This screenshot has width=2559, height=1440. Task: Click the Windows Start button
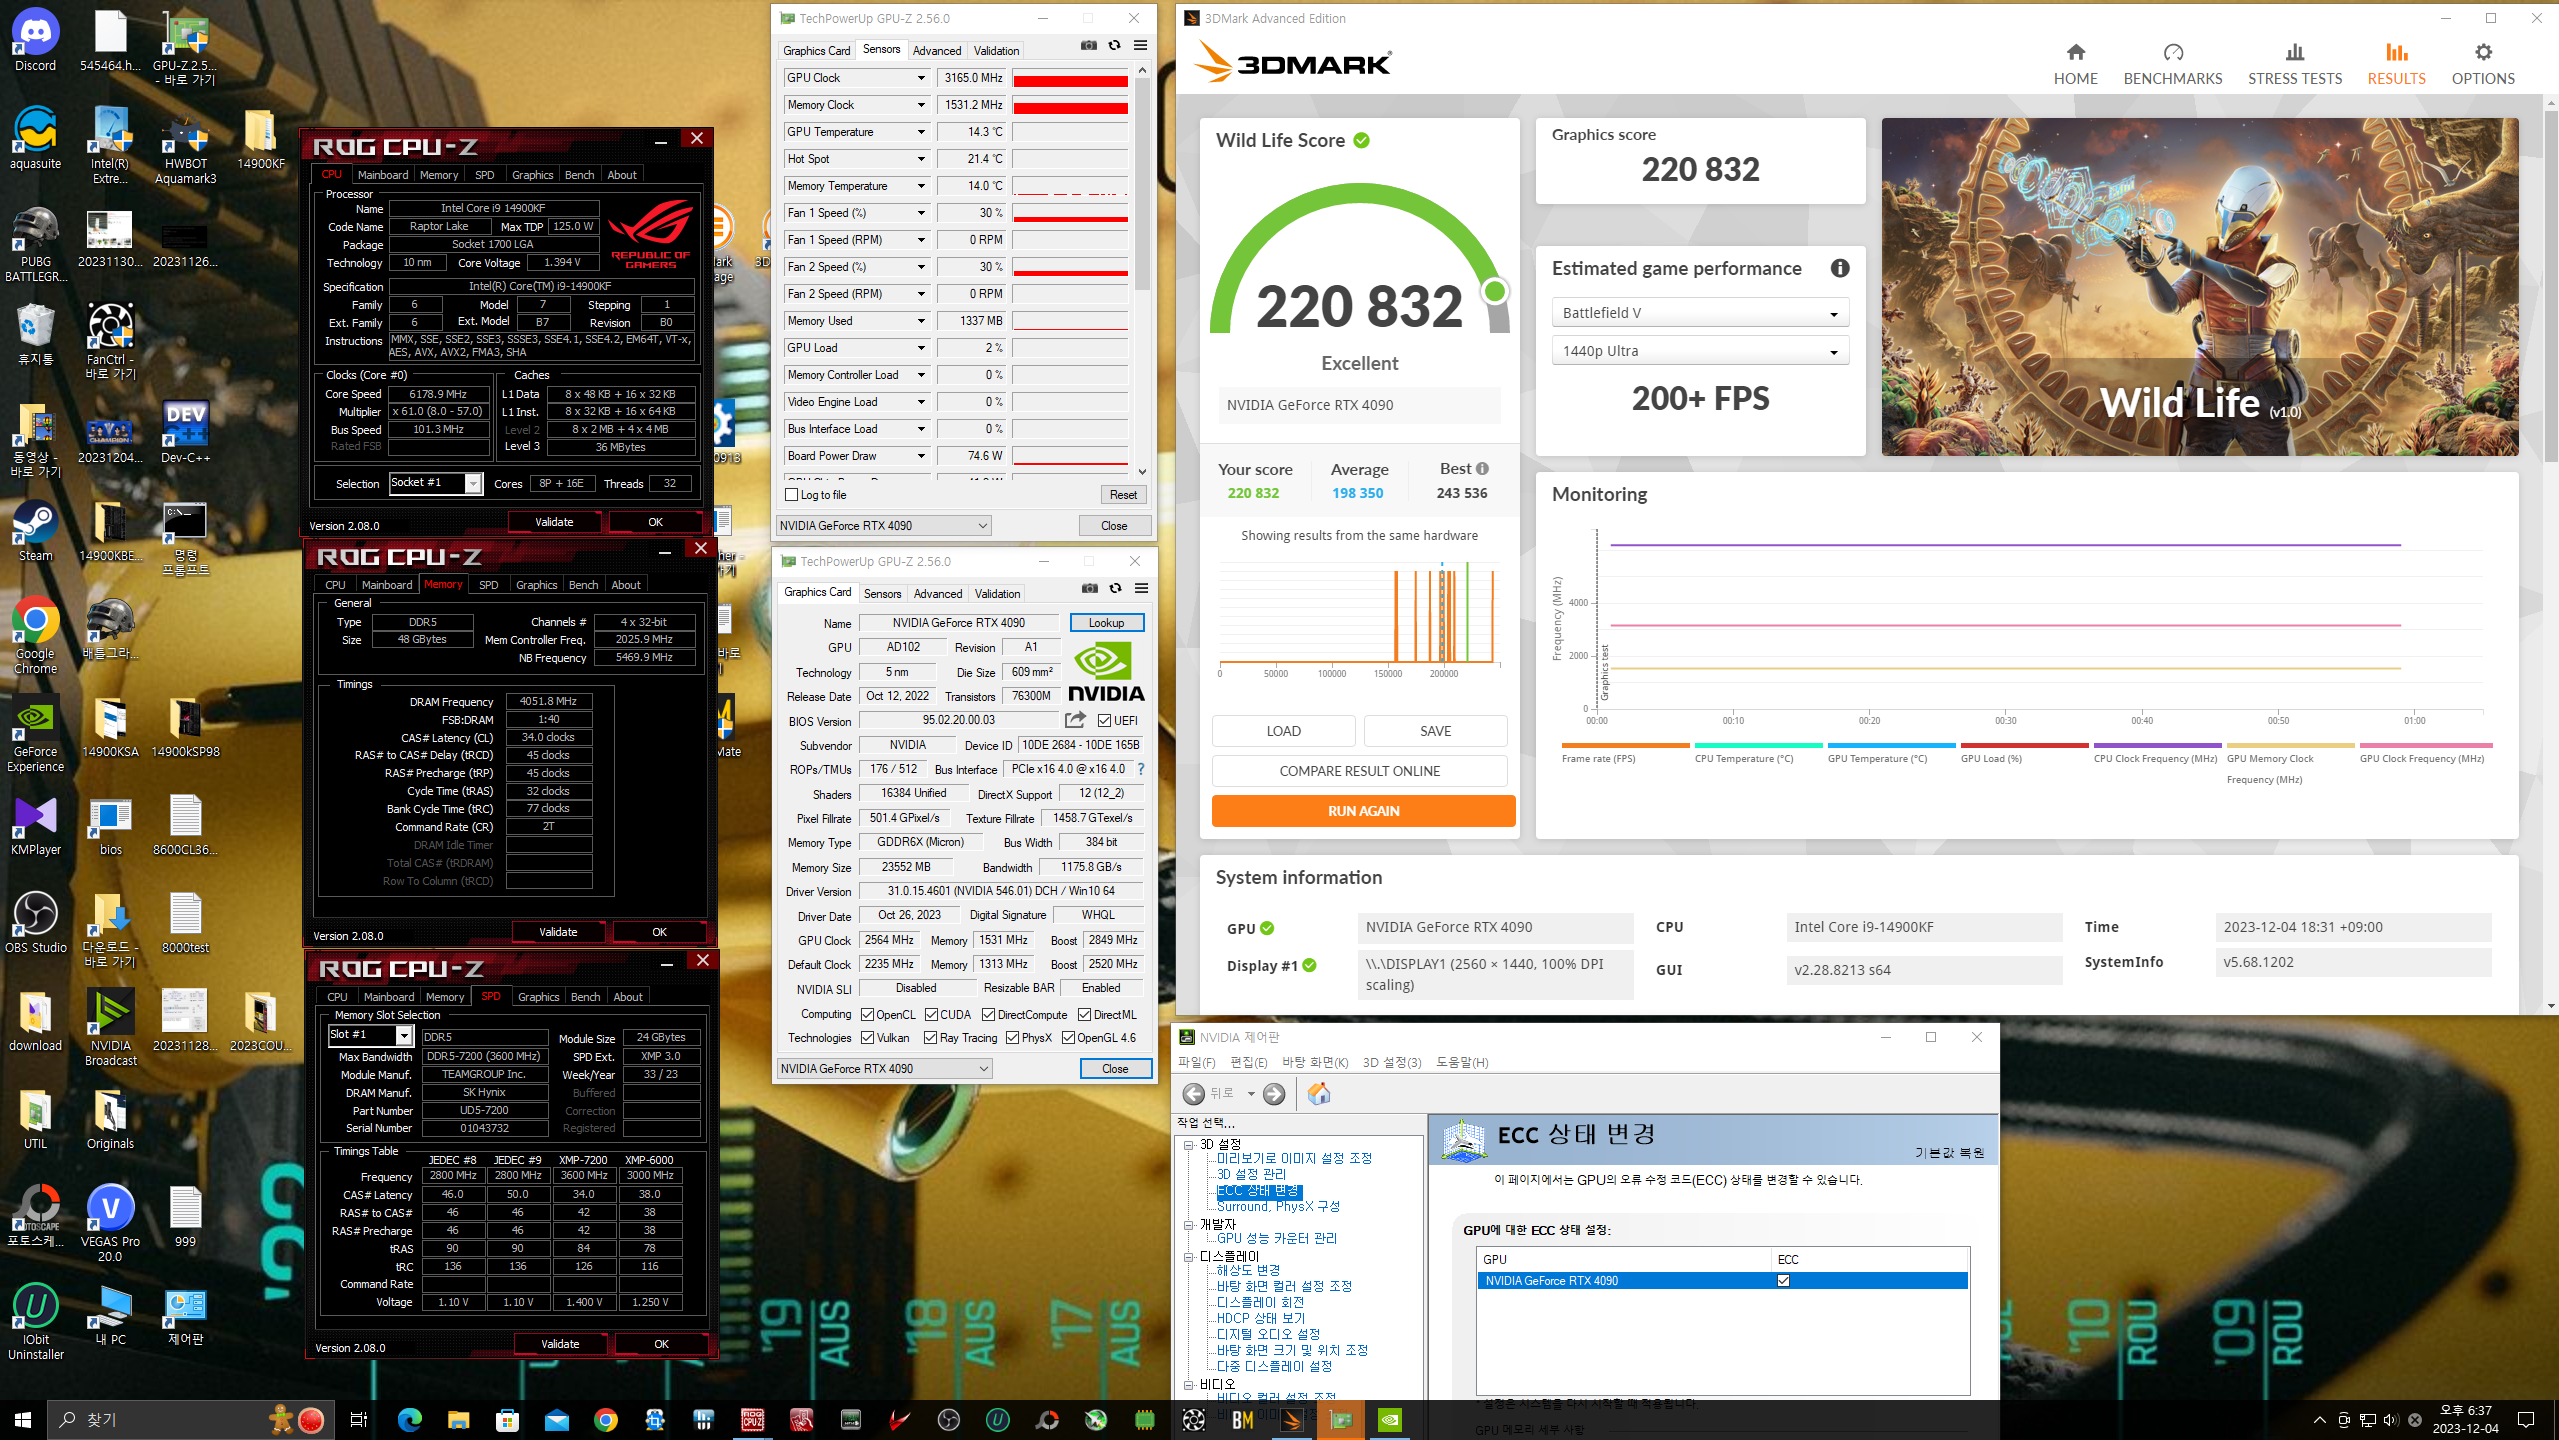tap(23, 1419)
